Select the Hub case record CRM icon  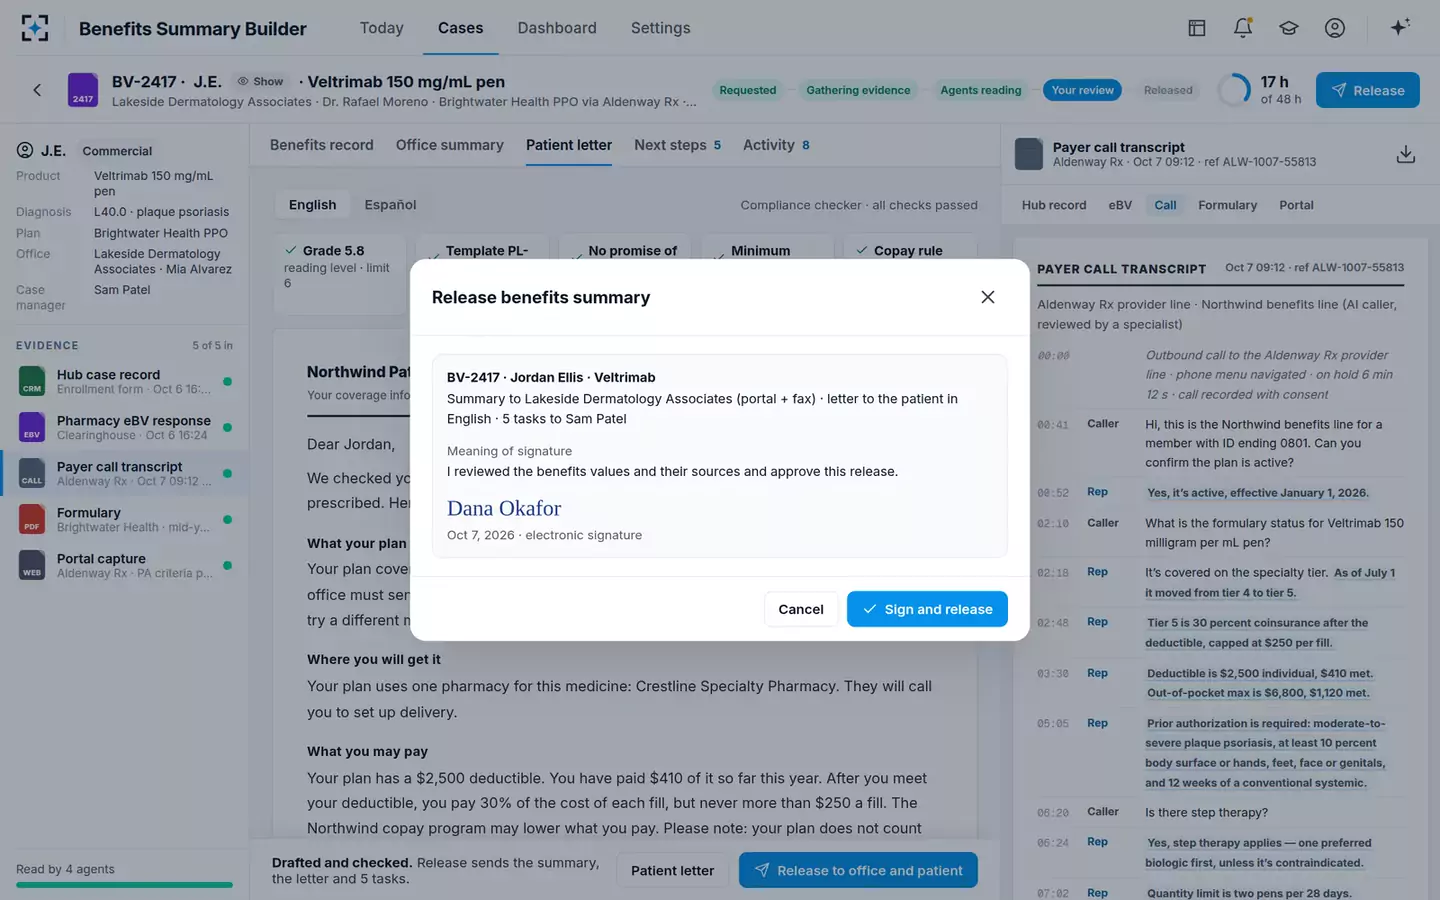tap(32, 381)
